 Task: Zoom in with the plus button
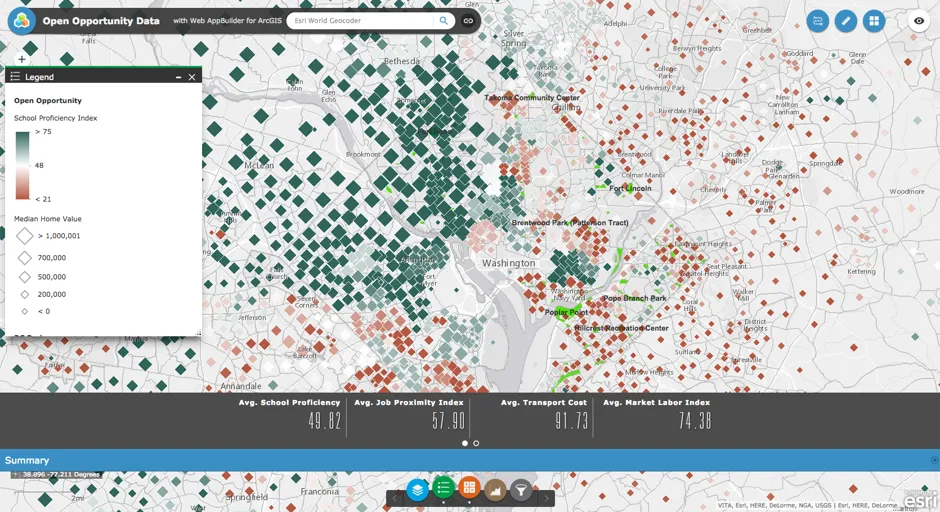pyautogui.click(x=22, y=59)
